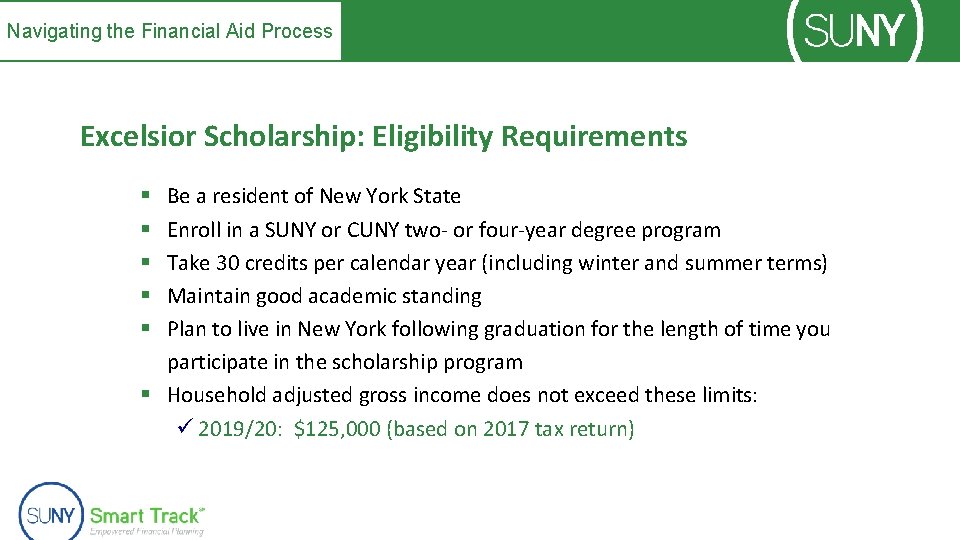Viewport: 960px width, 540px height.
Task: Click the bullet marker before "Plan to live"
Action: [146, 330]
